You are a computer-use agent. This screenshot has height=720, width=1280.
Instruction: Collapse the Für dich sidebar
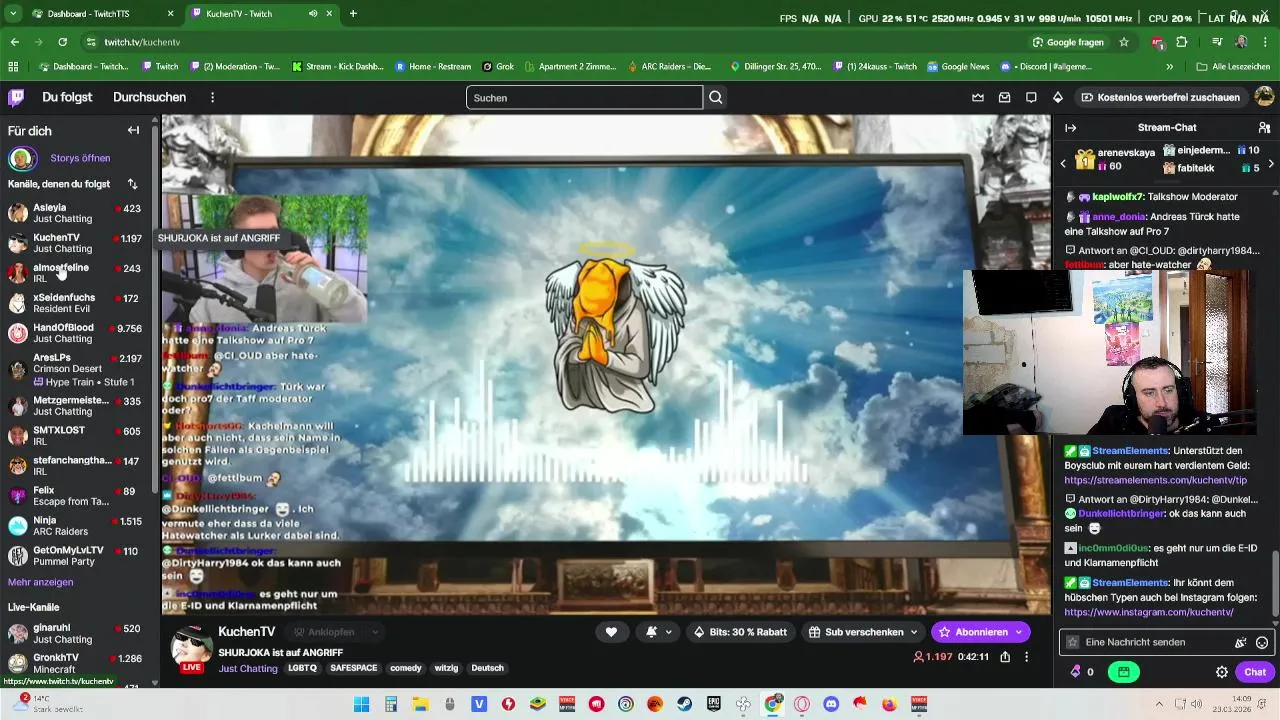tap(133, 130)
